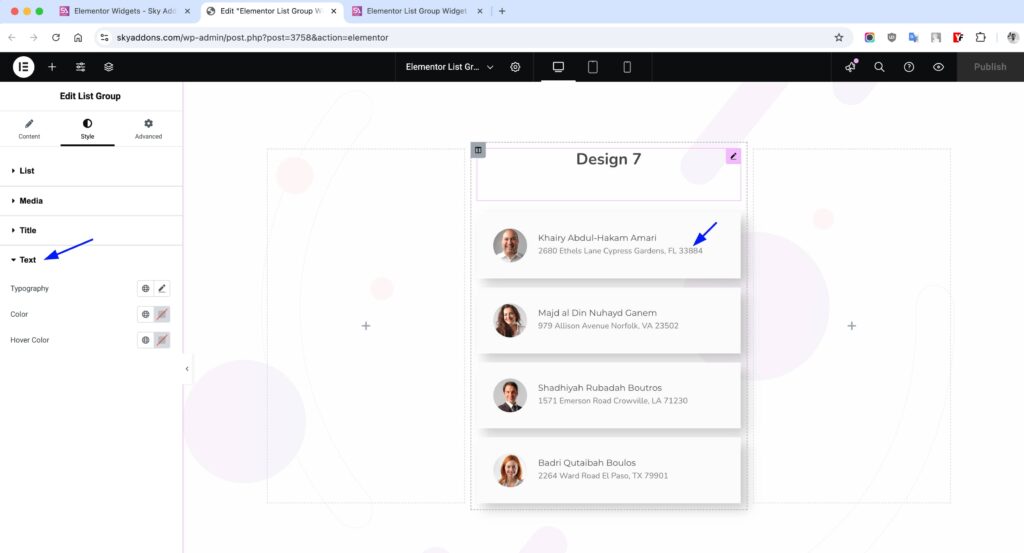Screen dimensions: 1024x553
Task: Click Majd al Din Nuhayd Ganem's photo
Action: pos(509,320)
